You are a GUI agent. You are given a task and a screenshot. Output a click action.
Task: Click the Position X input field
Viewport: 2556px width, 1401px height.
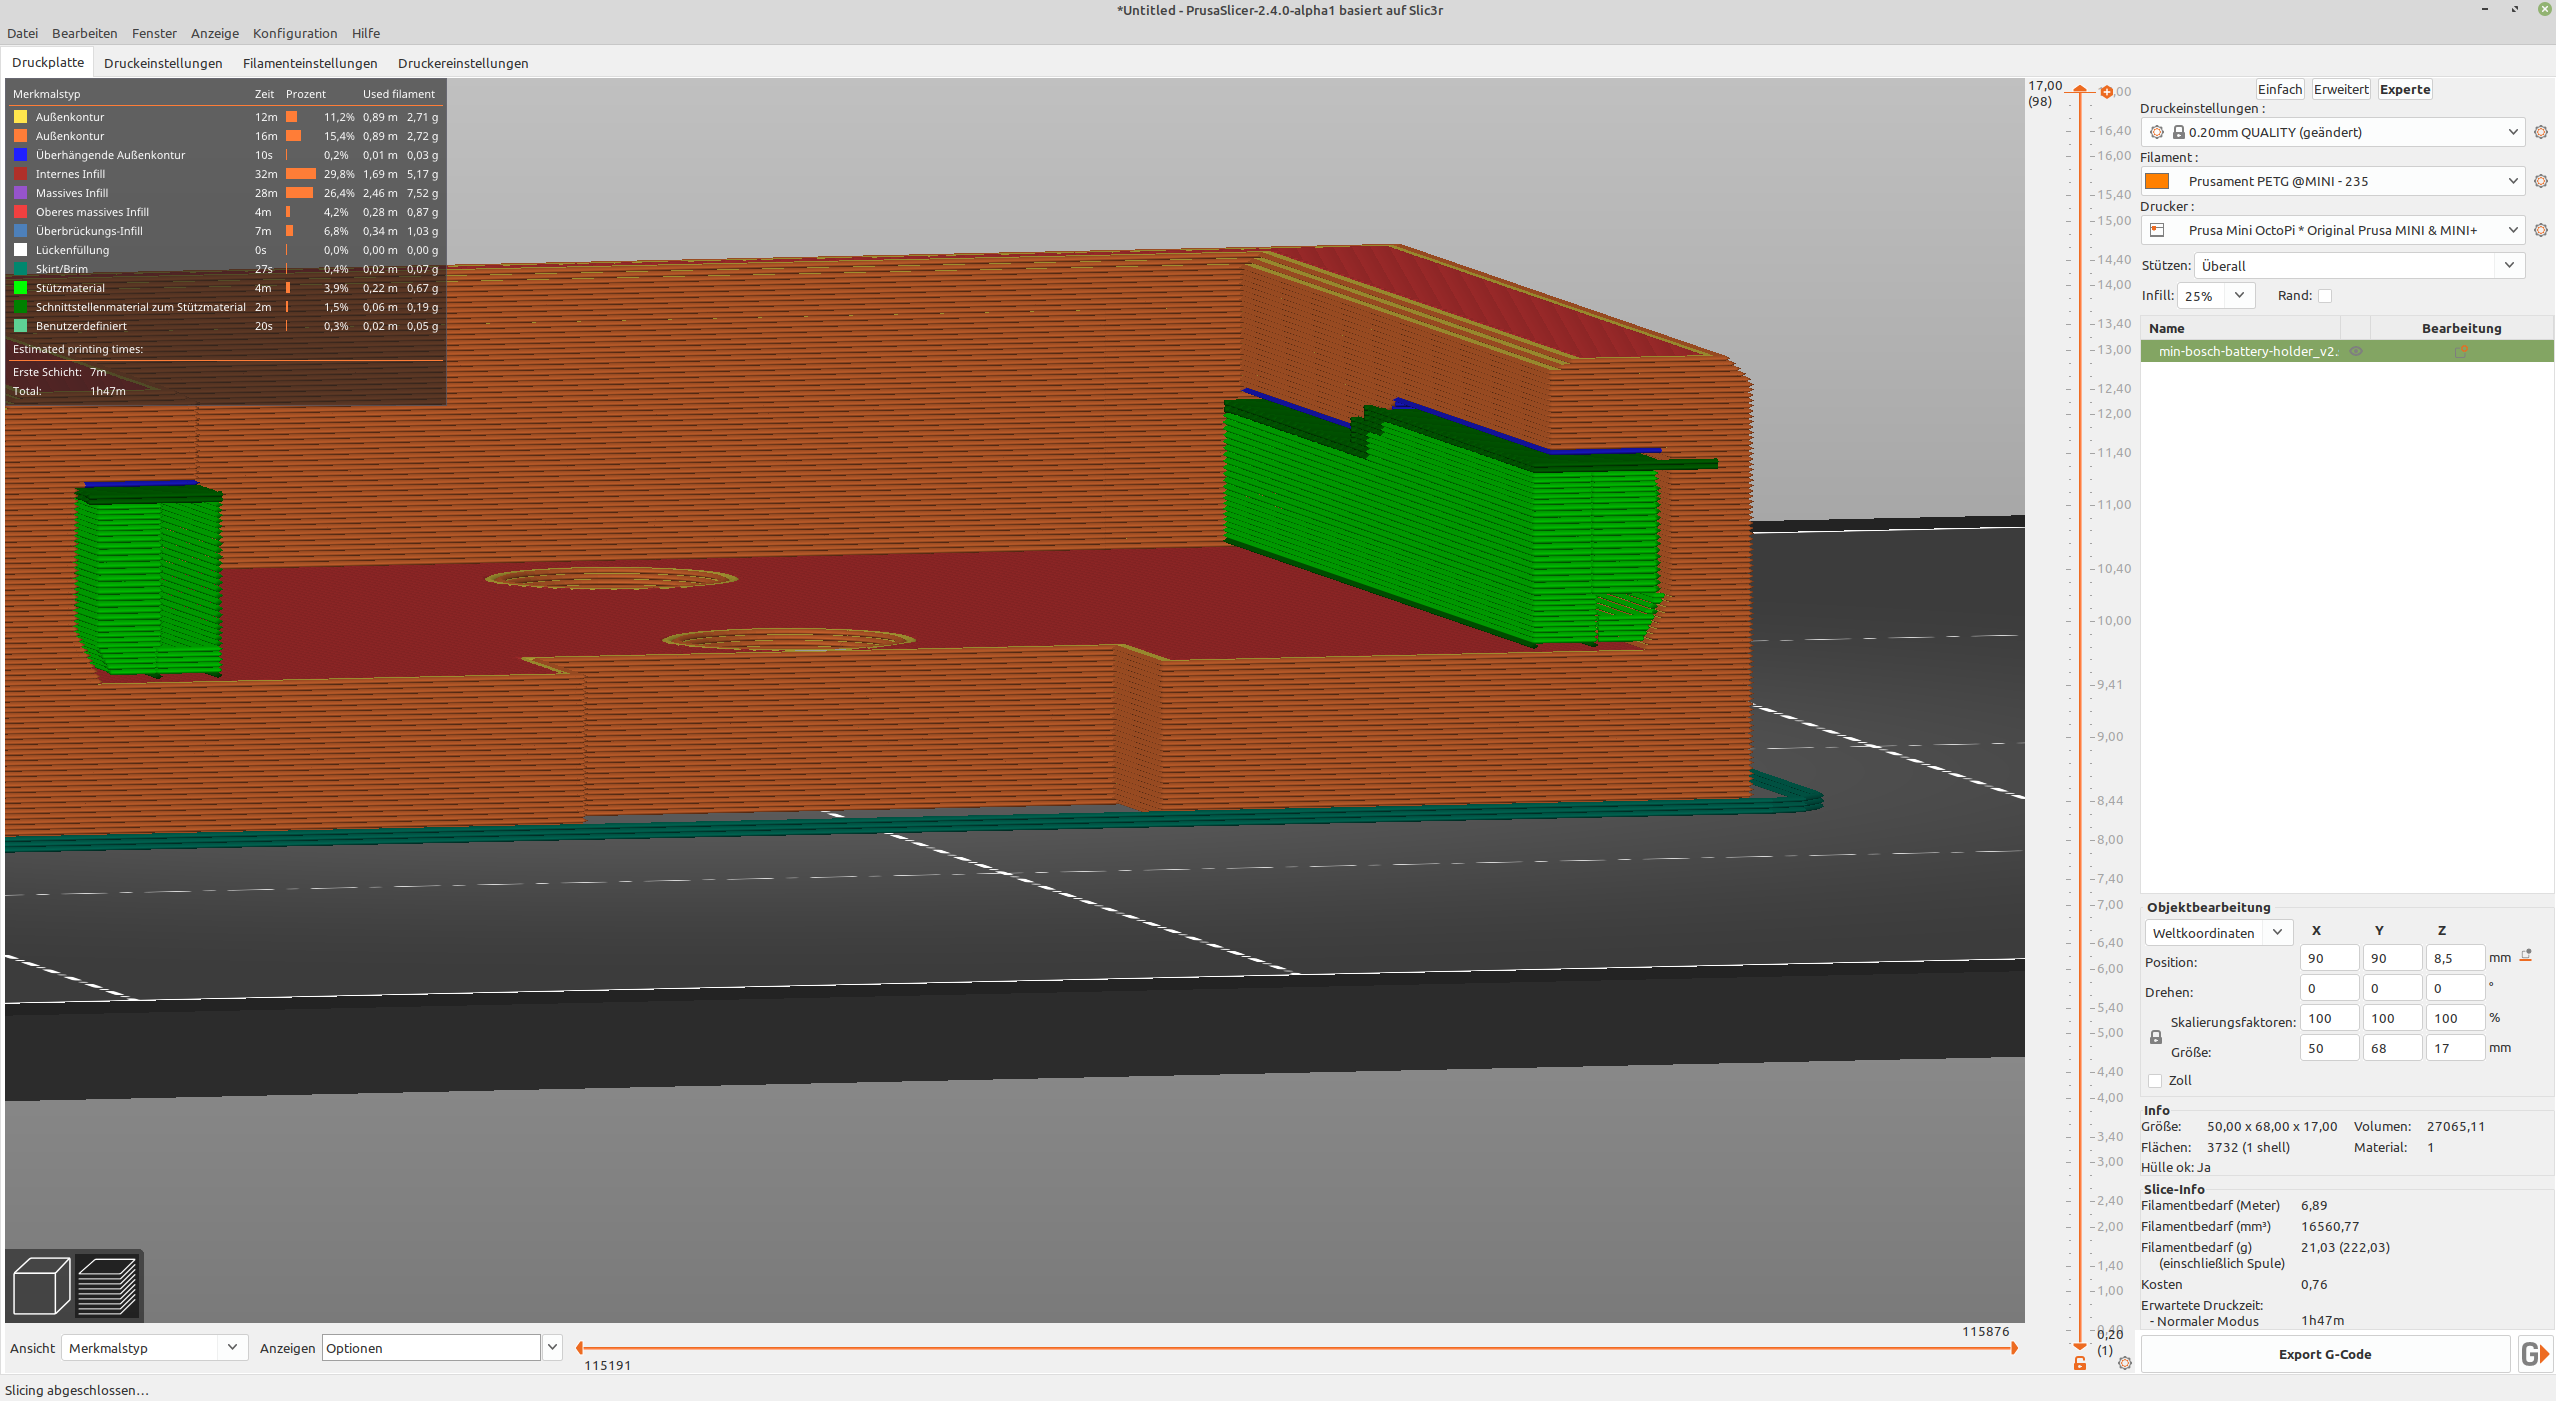pyautogui.click(x=2329, y=958)
